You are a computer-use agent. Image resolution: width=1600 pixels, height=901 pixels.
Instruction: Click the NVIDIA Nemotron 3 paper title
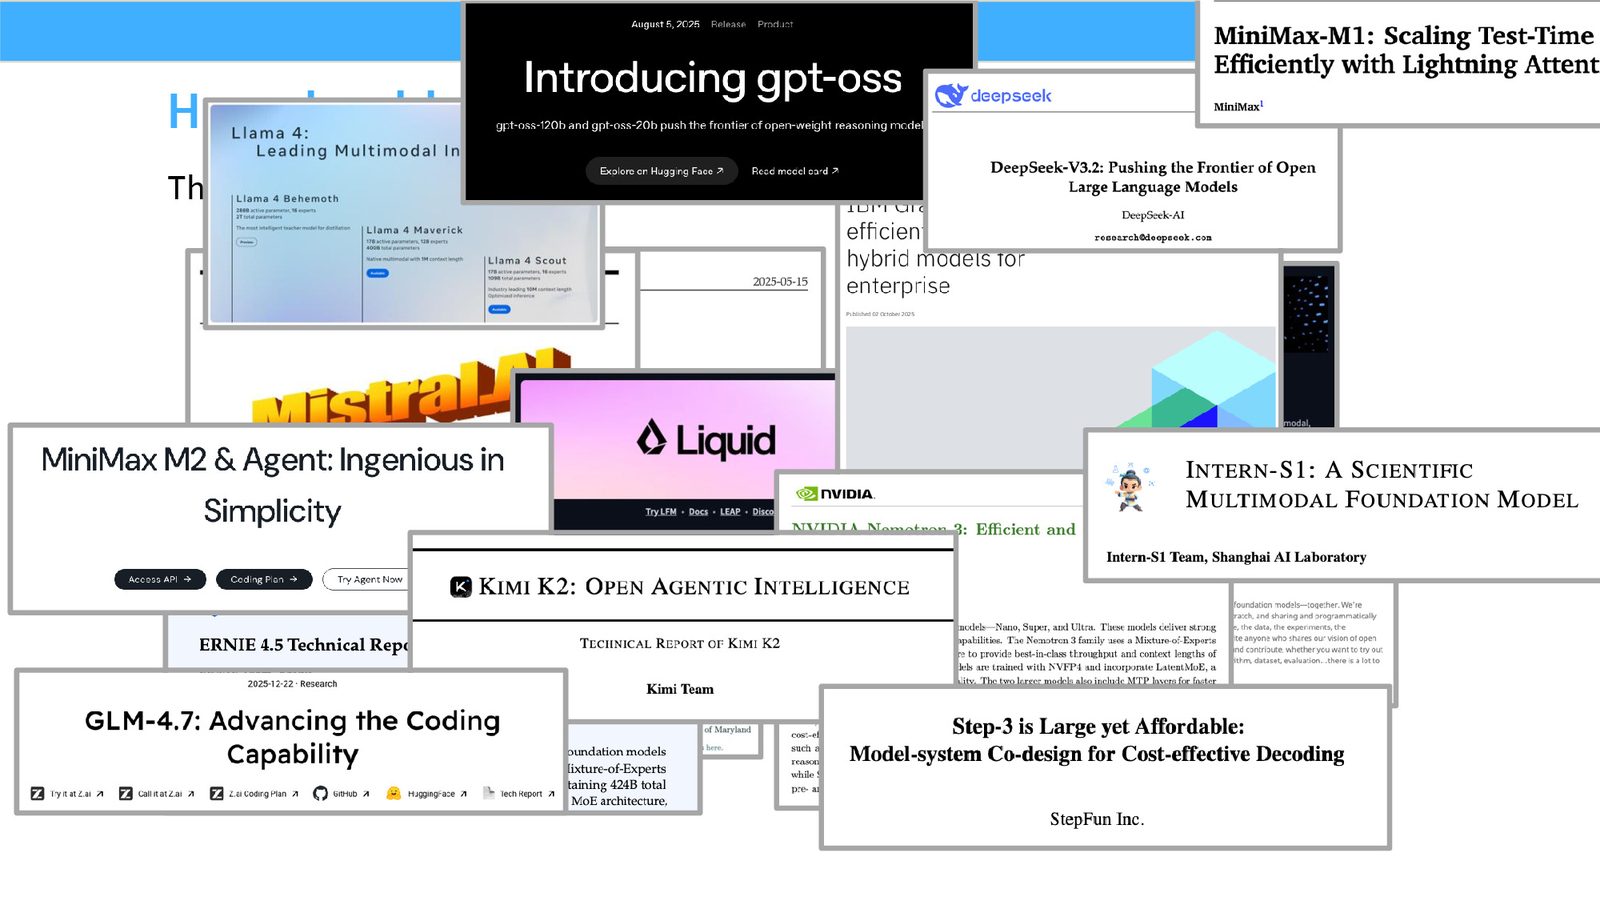point(934,529)
